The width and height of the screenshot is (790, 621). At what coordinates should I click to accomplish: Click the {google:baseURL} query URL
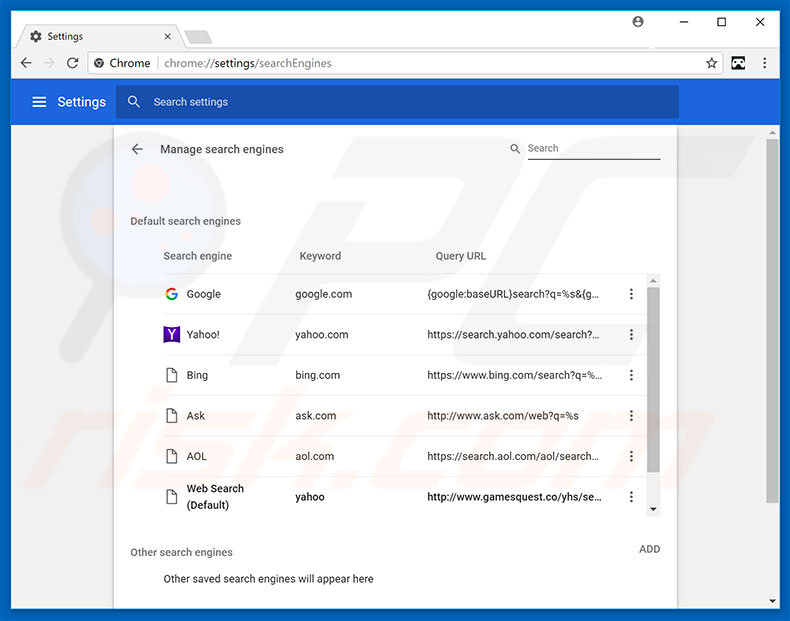coord(513,294)
